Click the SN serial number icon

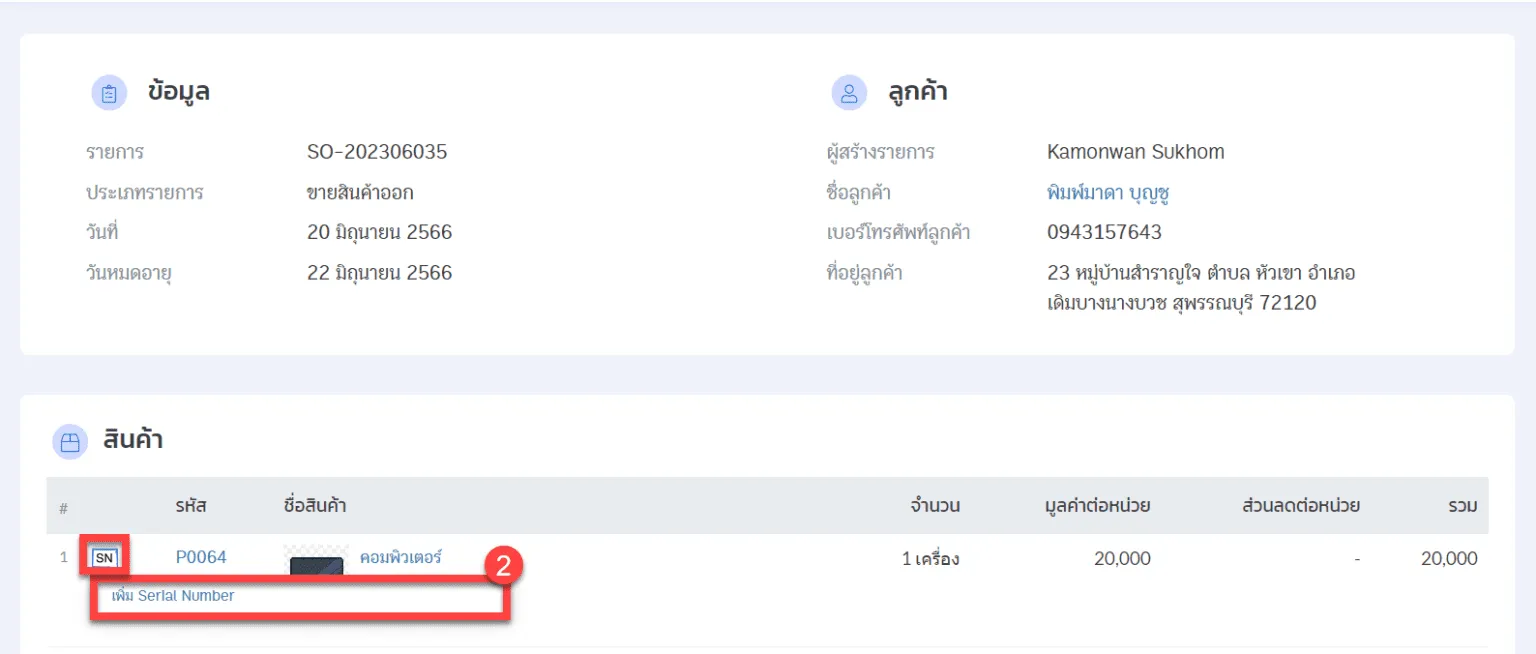(x=104, y=558)
